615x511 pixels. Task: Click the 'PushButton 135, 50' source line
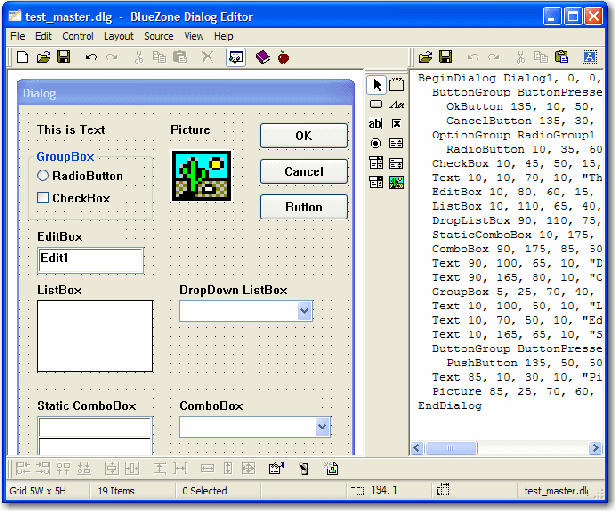pyautogui.click(x=524, y=363)
